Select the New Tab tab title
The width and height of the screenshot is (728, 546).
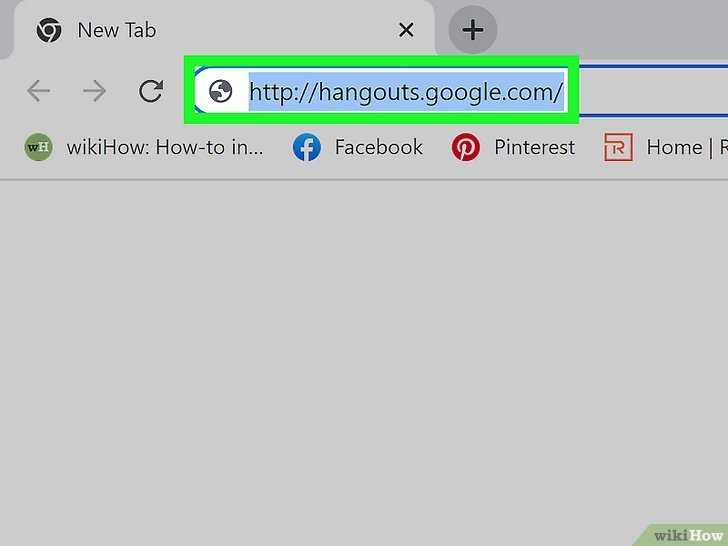[117, 31]
